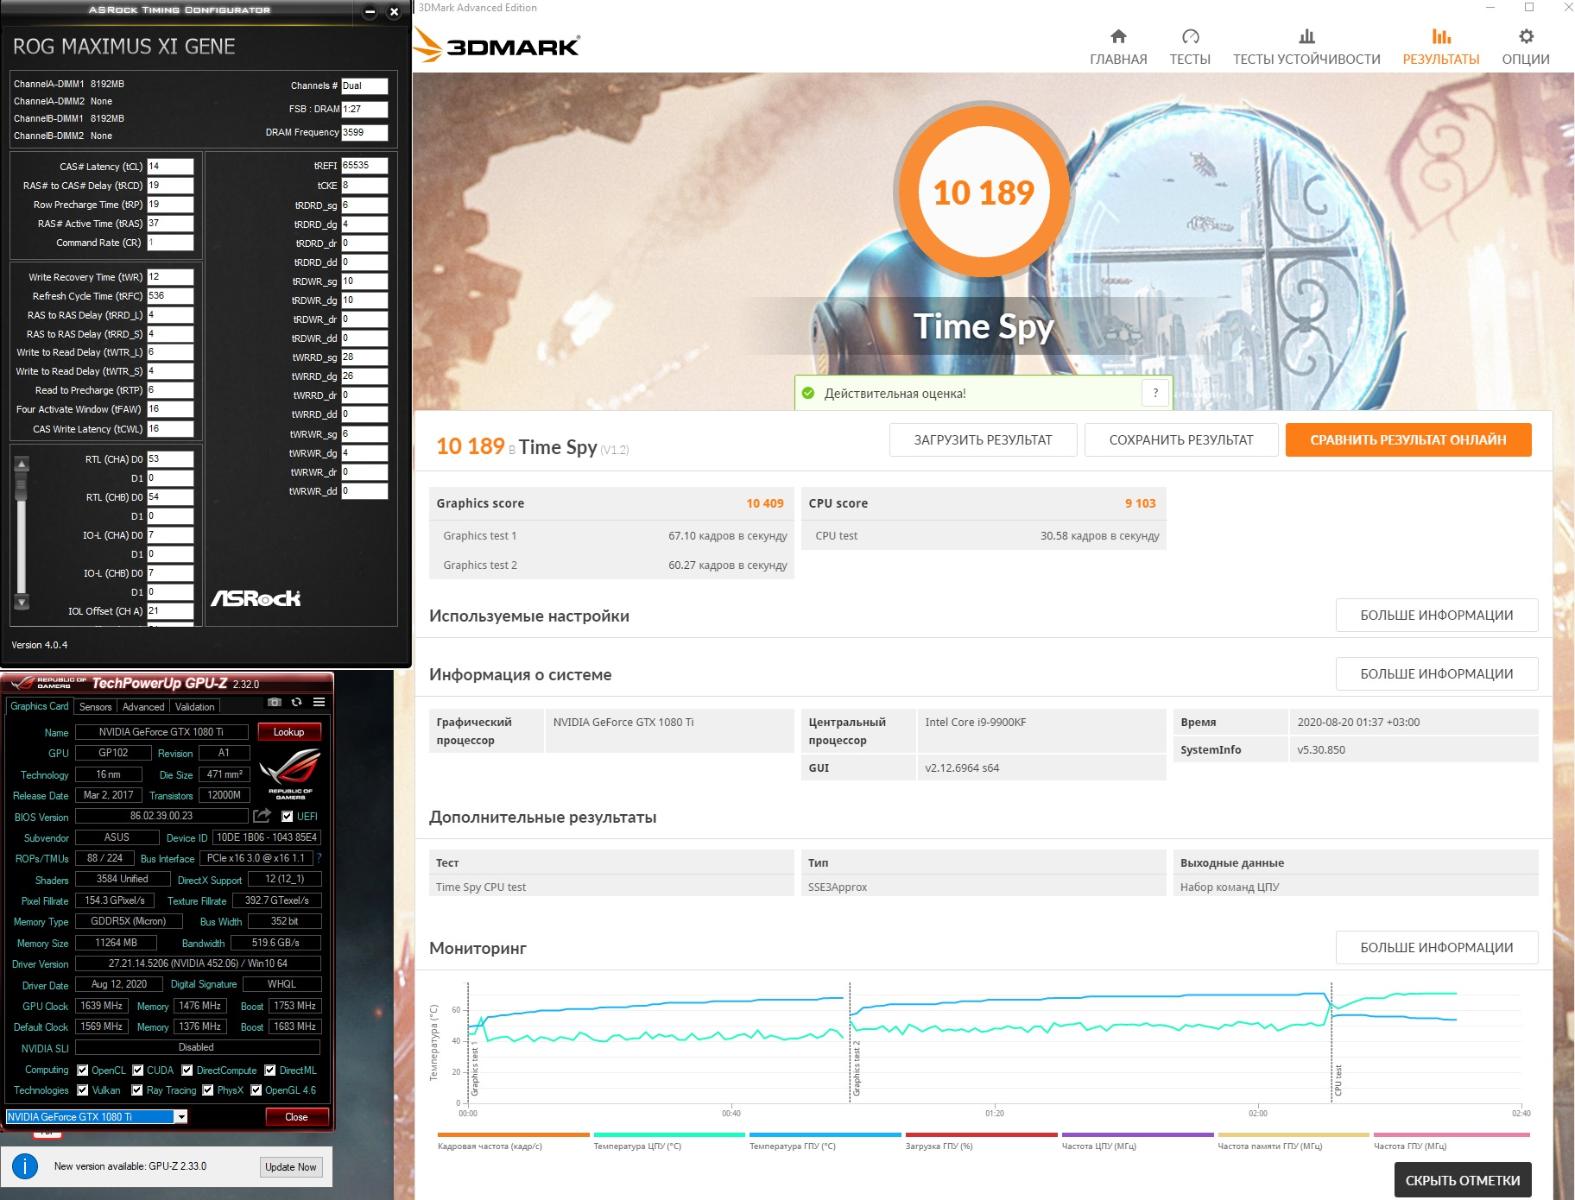Switch to the Sensors tab in GPU-Z
The height and width of the screenshot is (1200, 1575).
pos(96,707)
